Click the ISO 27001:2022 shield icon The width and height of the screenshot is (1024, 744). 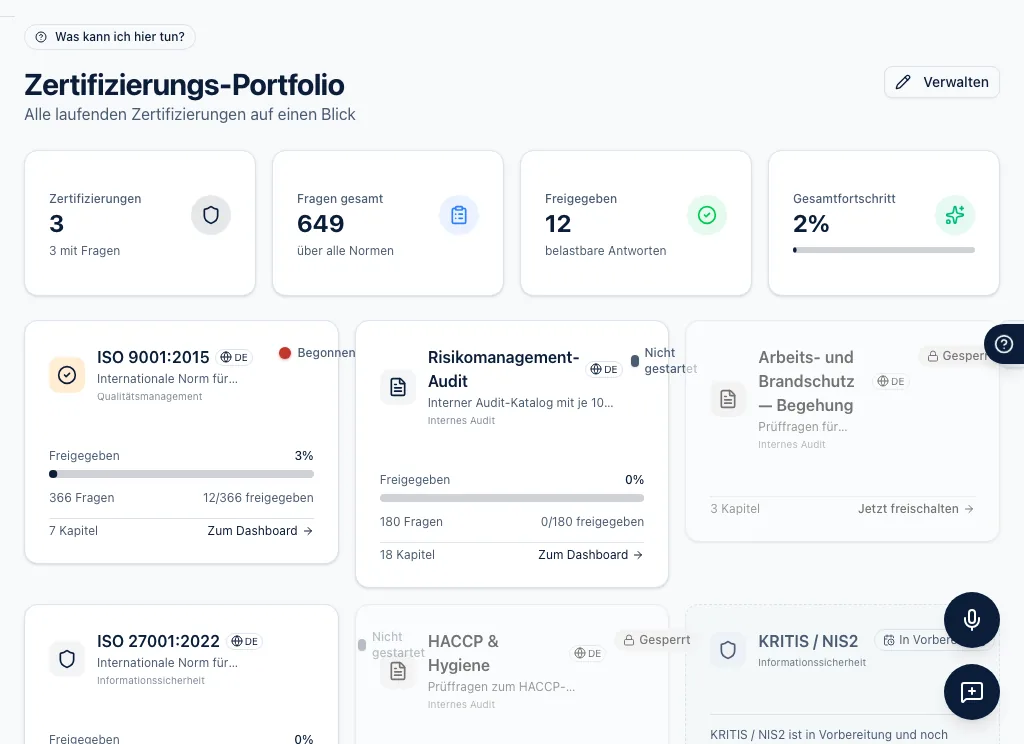click(x=67, y=659)
